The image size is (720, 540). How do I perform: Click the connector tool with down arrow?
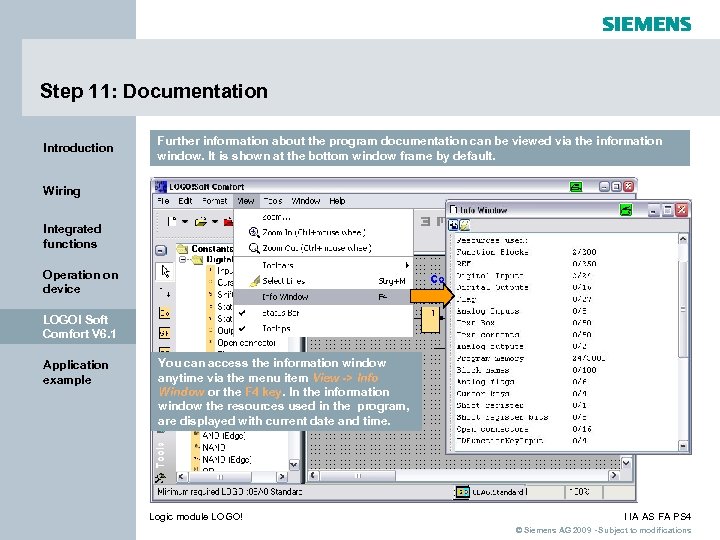pos(165,292)
